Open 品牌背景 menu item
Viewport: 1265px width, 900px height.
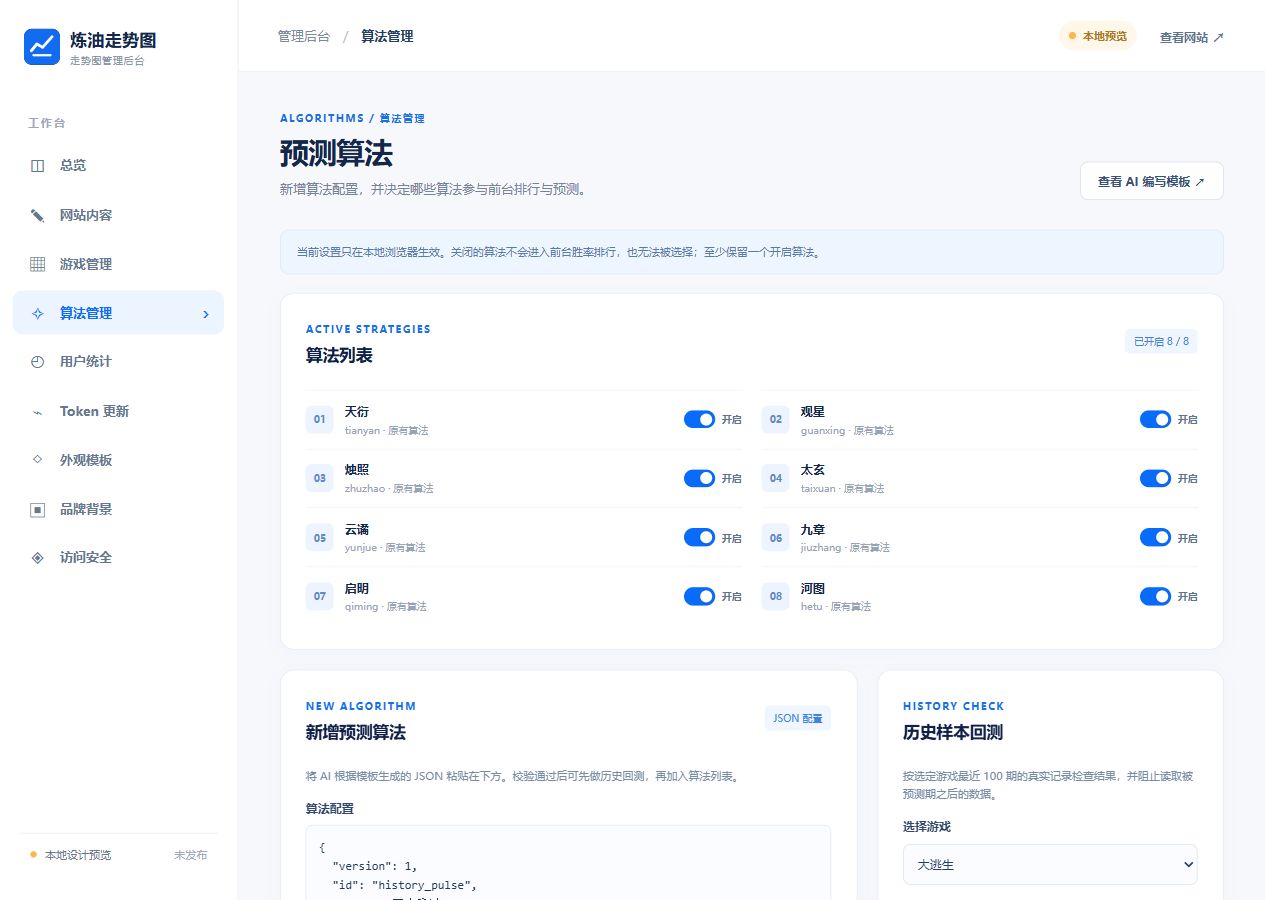coord(118,509)
